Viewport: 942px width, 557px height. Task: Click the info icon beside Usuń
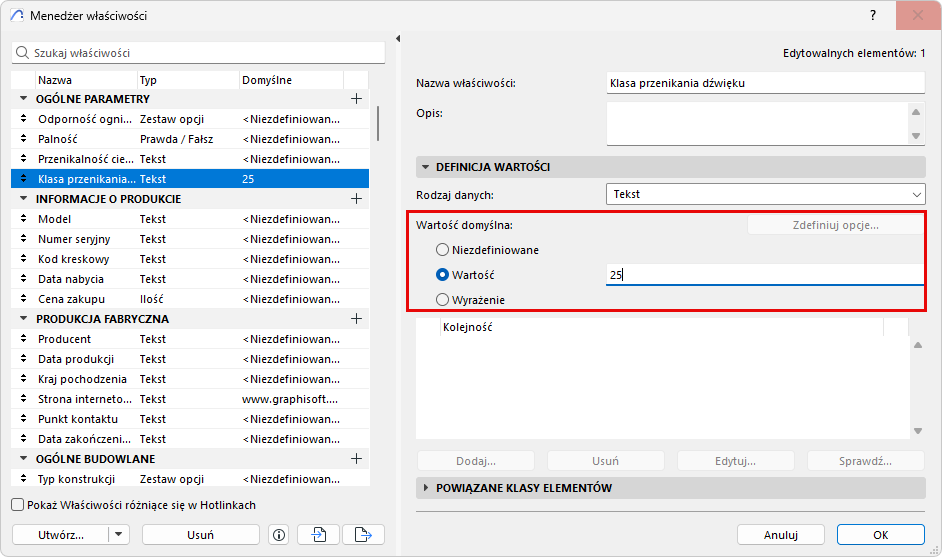(279, 535)
